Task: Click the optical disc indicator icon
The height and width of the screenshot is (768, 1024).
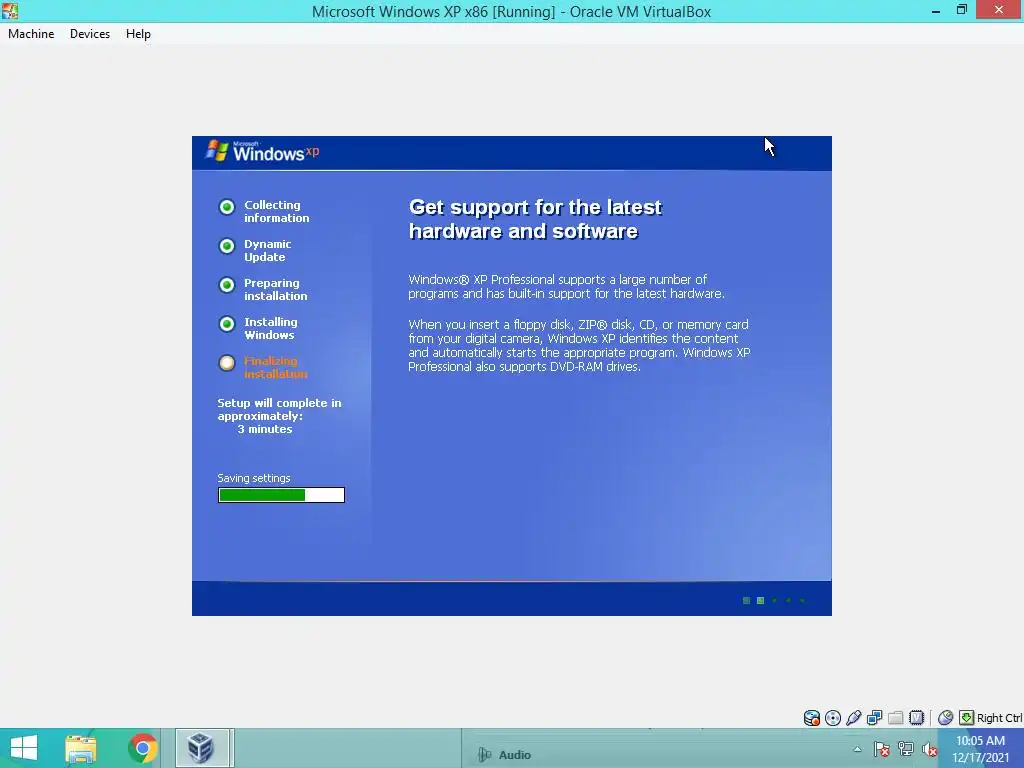Action: (x=833, y=718)
